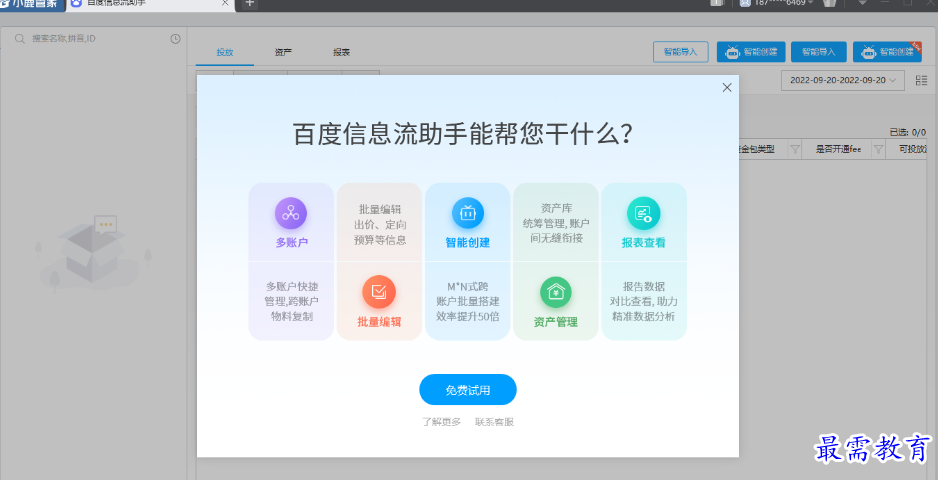938x480 pixels.
Task: Click the blue 智能创建 robot icon in dialog
Action: point(468,213)
